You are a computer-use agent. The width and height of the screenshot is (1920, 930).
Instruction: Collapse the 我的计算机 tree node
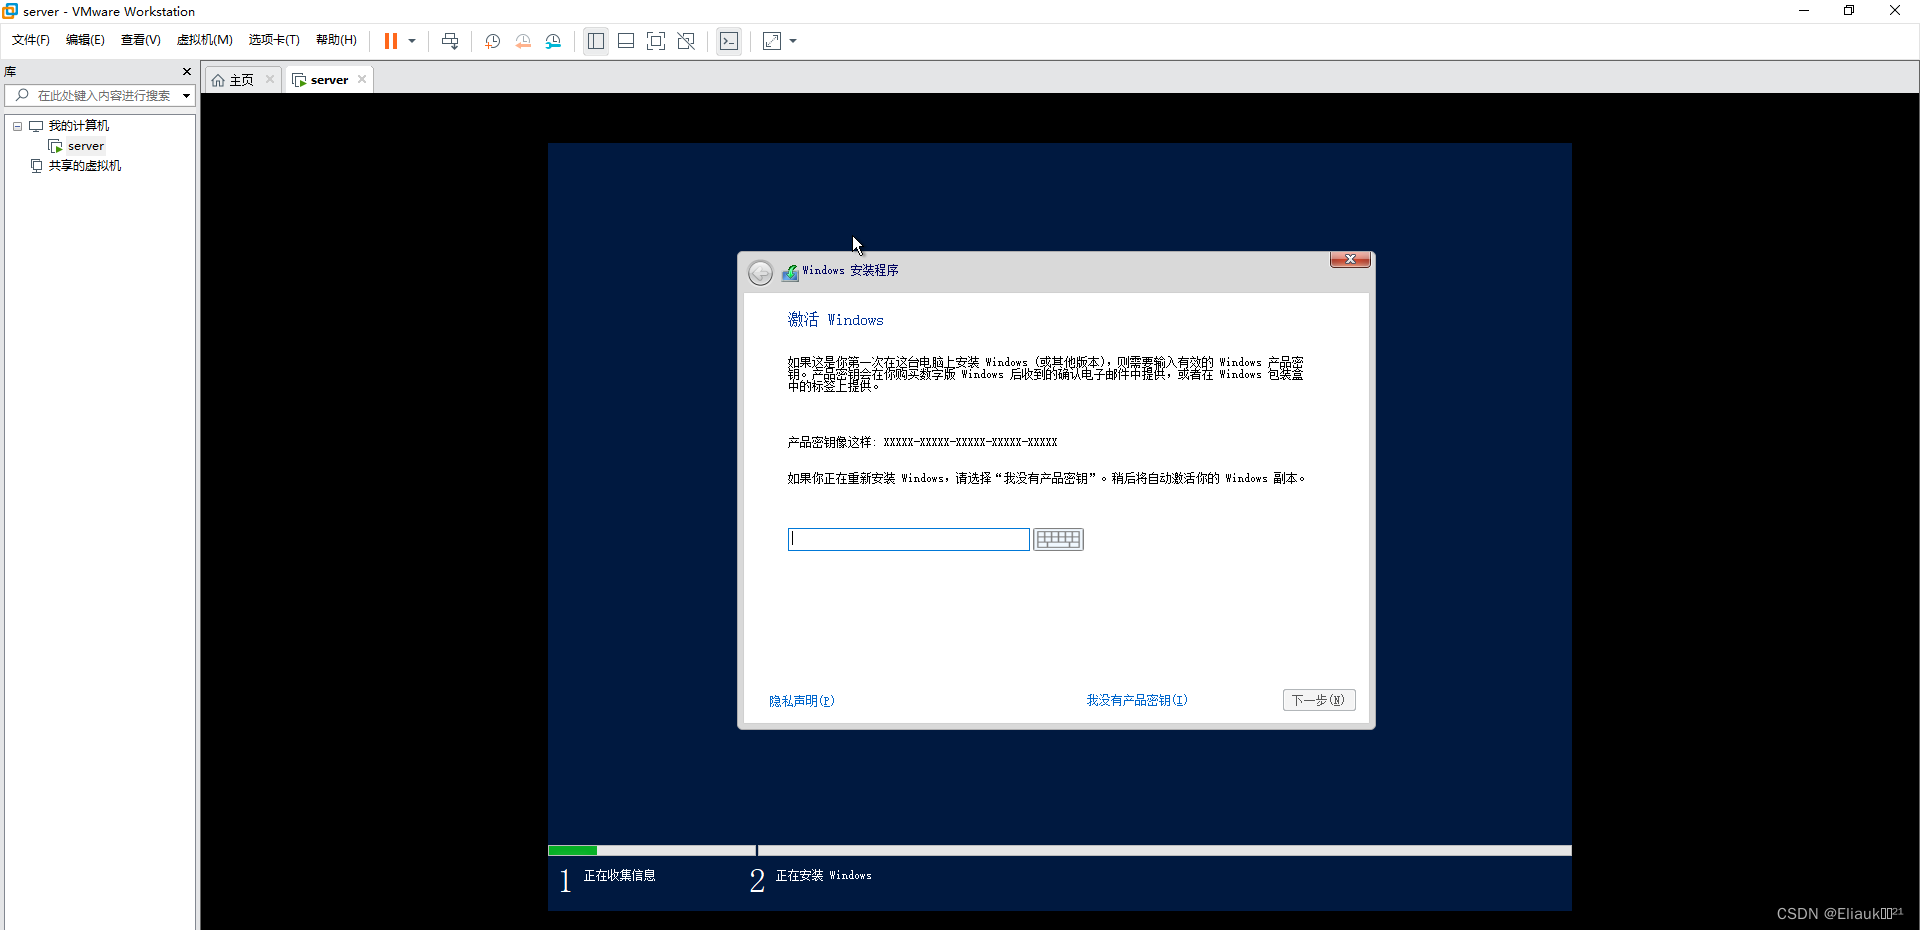point(16,126)
